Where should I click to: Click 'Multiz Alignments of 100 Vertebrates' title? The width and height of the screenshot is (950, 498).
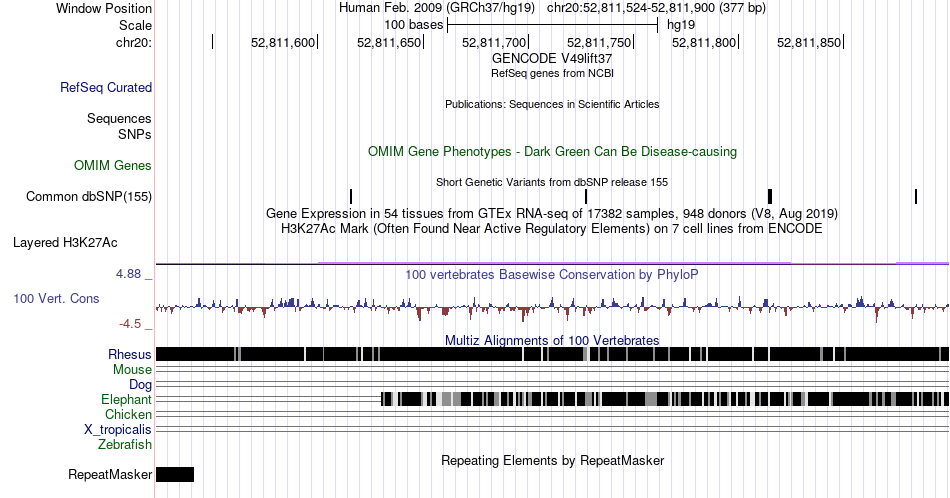pyautogui.click(x=552, y=340)
